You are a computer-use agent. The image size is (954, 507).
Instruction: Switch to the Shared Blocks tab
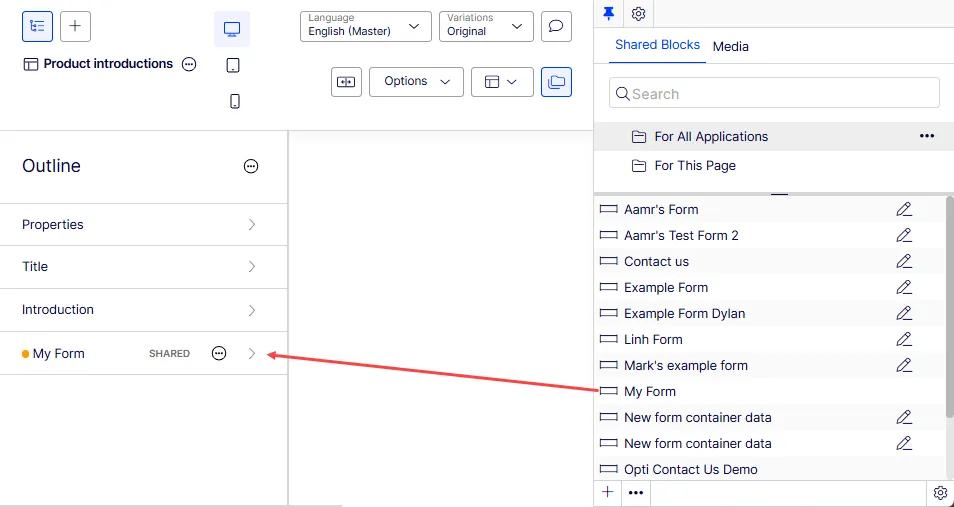point(657,45)
